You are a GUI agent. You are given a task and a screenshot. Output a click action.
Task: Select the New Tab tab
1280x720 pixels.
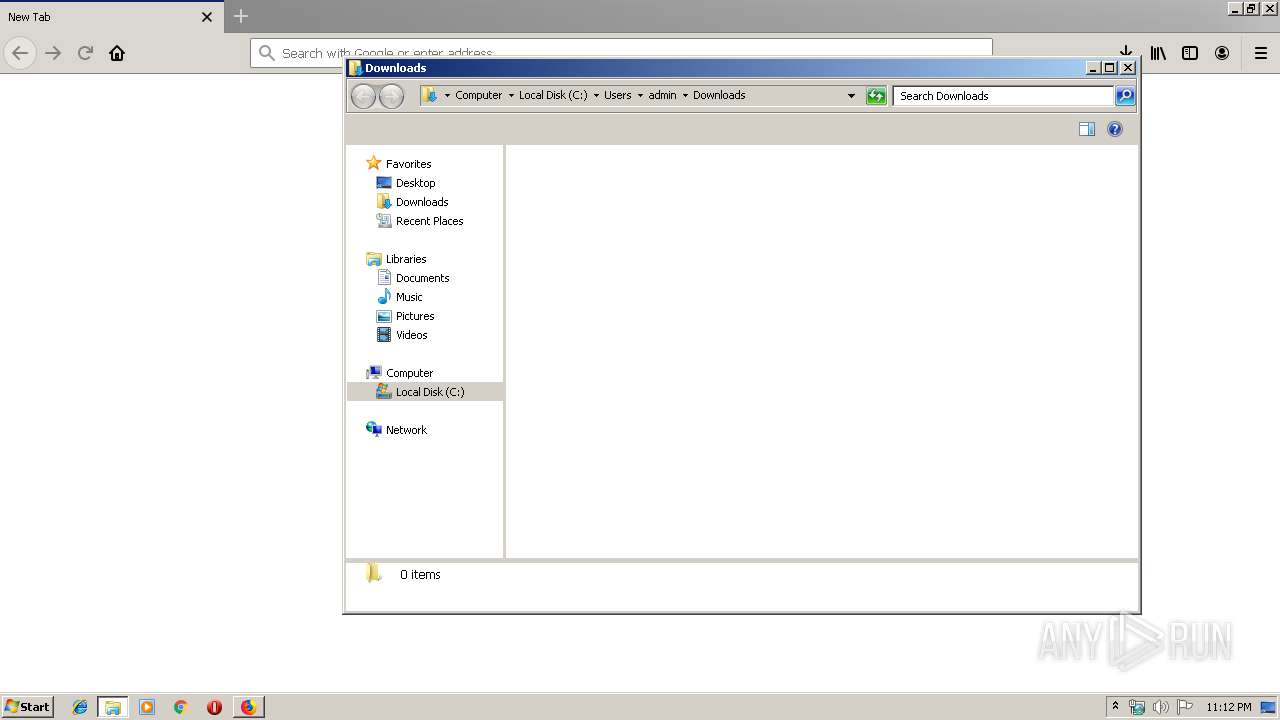(110, 16)
